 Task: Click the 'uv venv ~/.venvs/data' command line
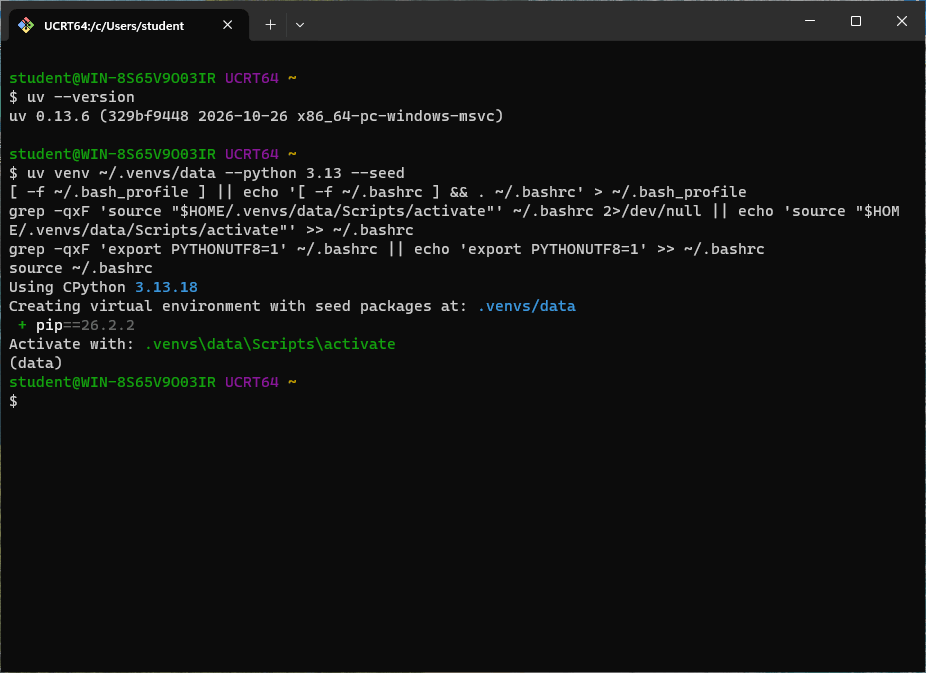coord(207,173)
